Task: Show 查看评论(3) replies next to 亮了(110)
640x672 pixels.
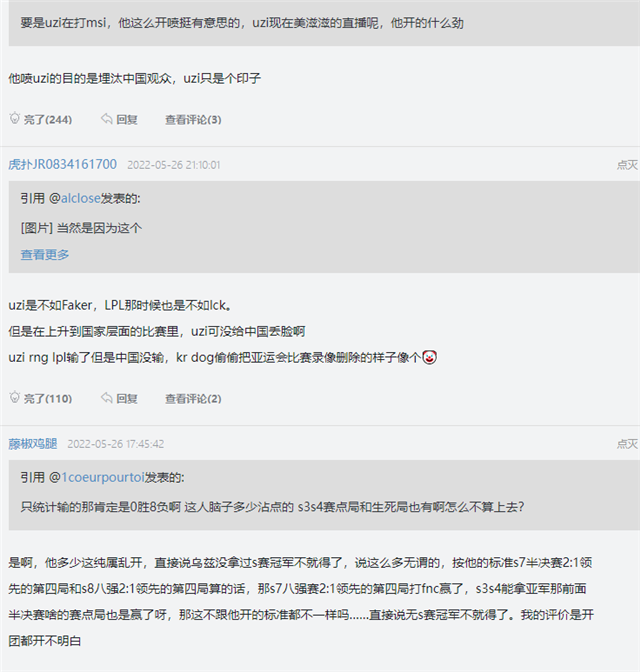Action: pos(193,399)
